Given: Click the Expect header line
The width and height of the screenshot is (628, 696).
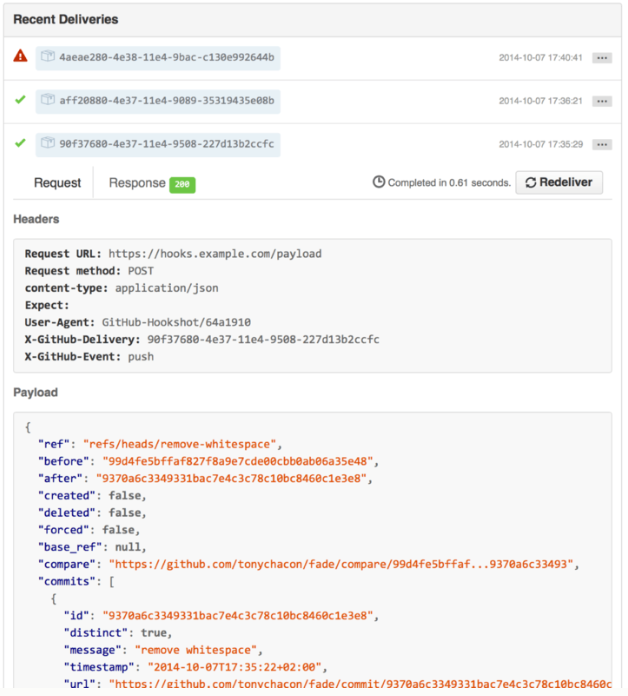Looking at the screenshot, I should coord(47,305).
